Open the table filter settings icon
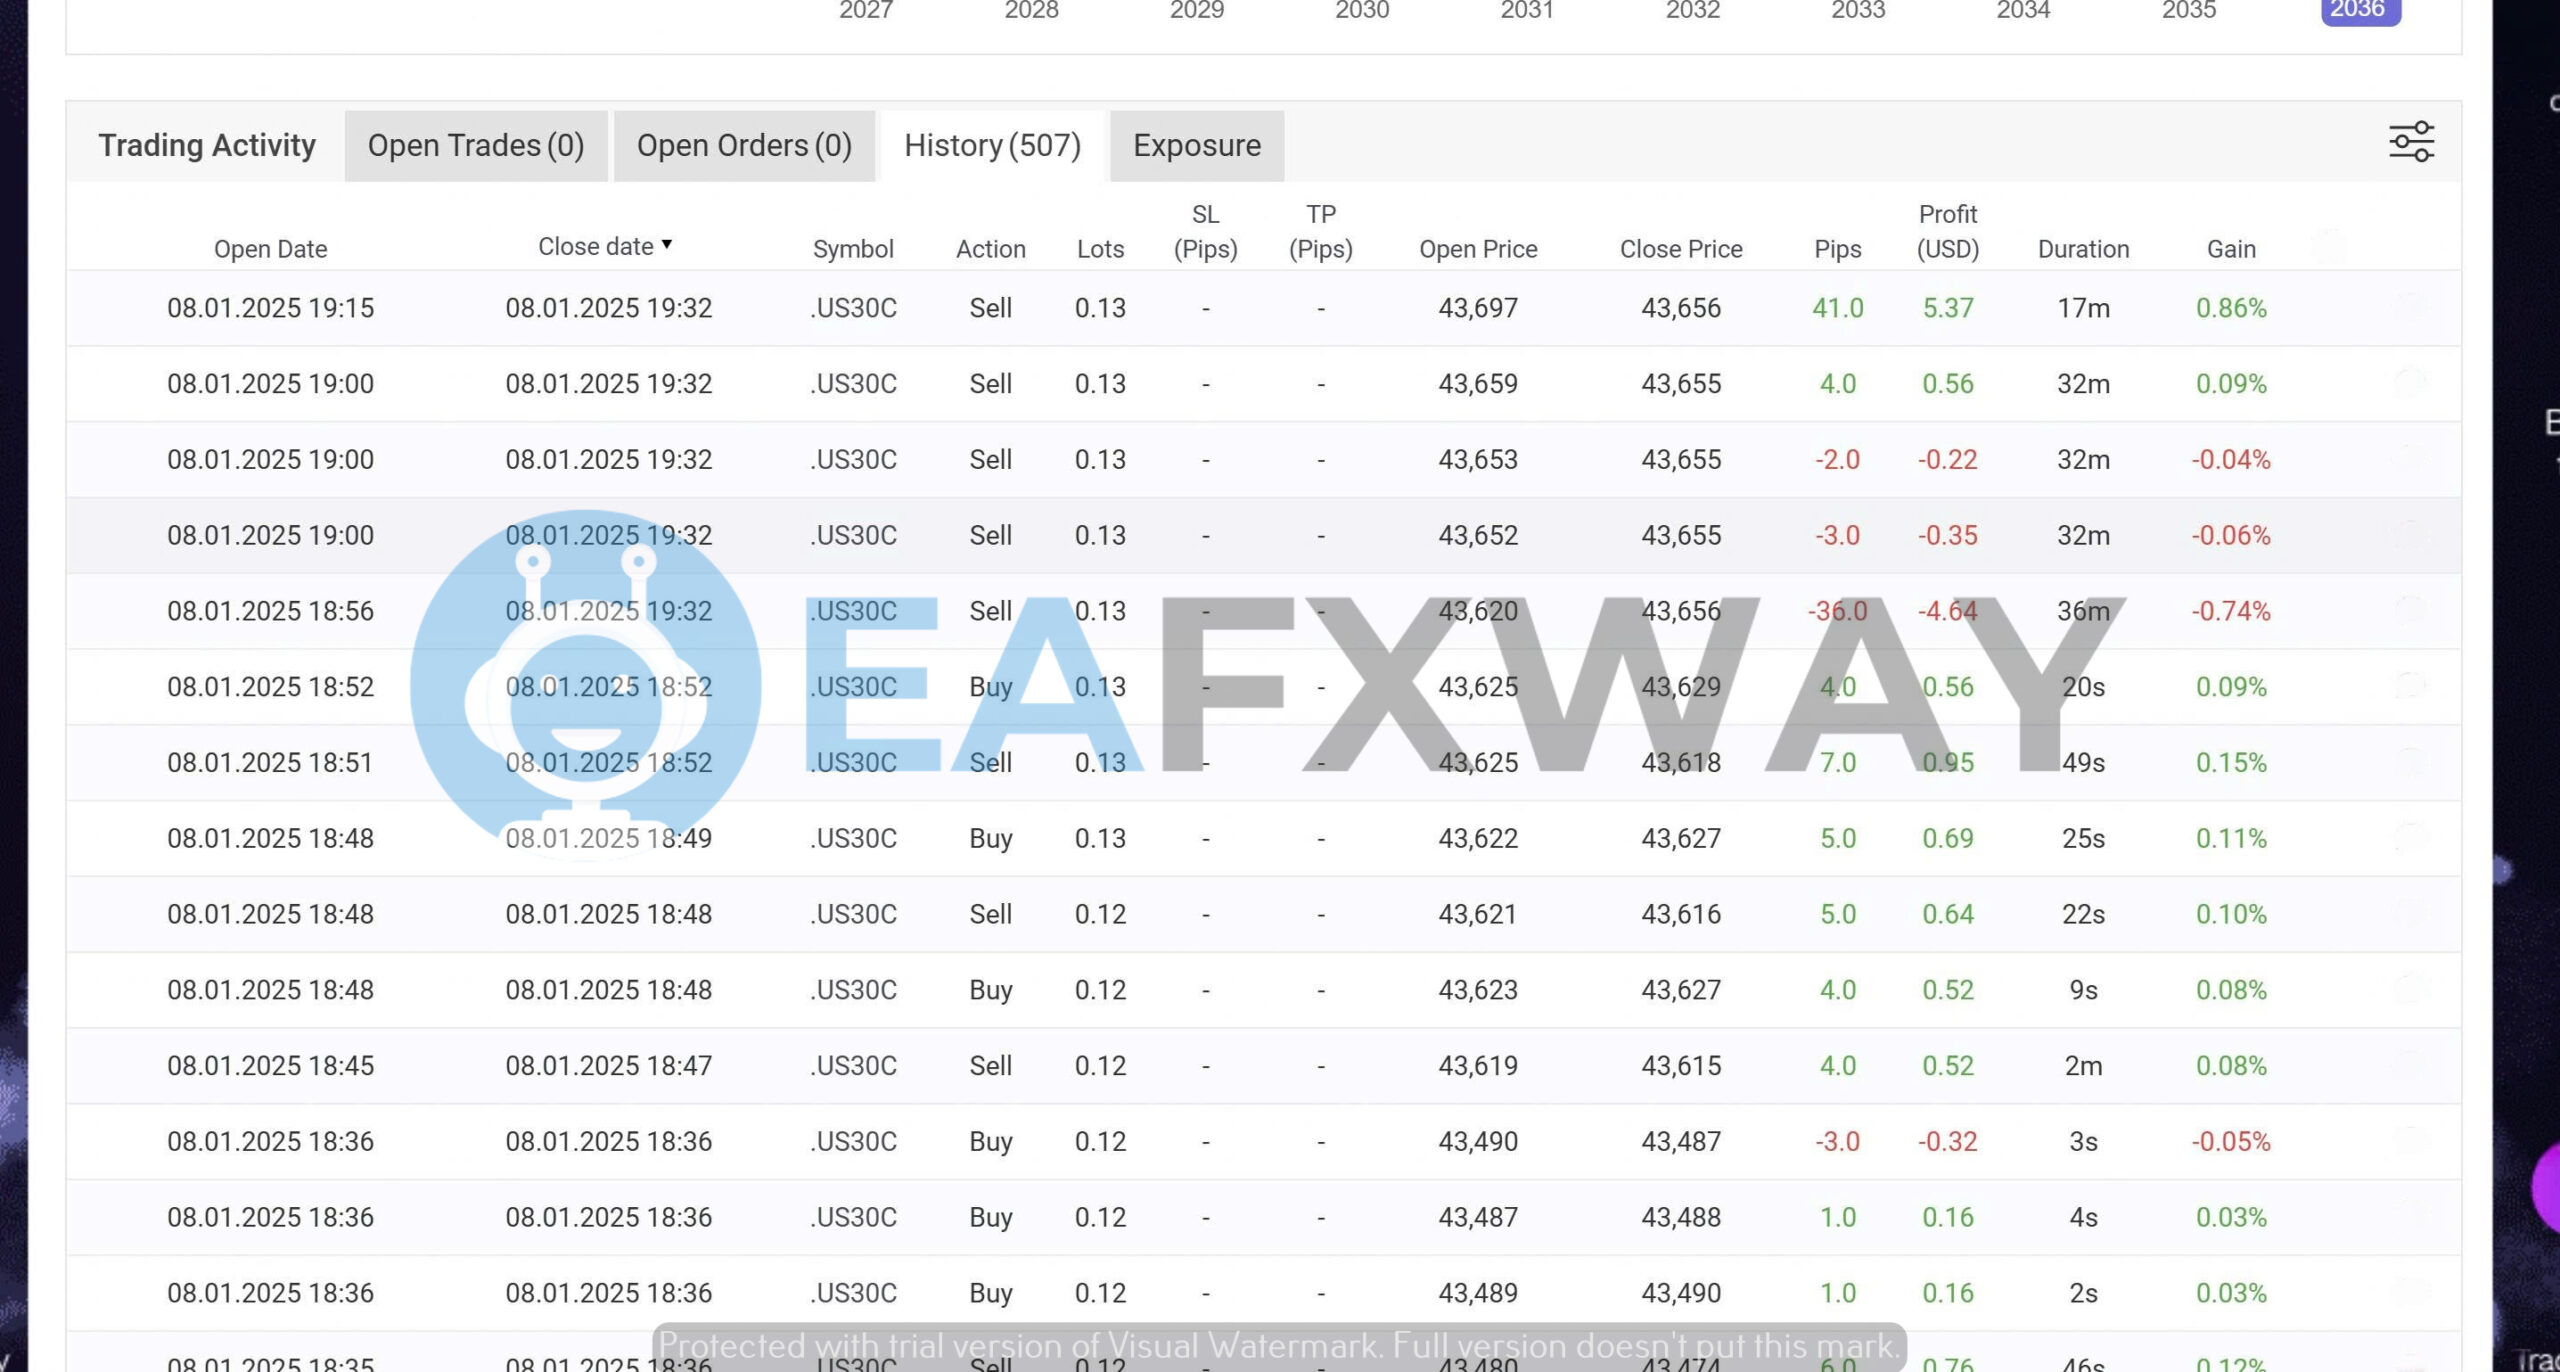The height and width of the screenshot is (1372, 2560). [2411, 142]
